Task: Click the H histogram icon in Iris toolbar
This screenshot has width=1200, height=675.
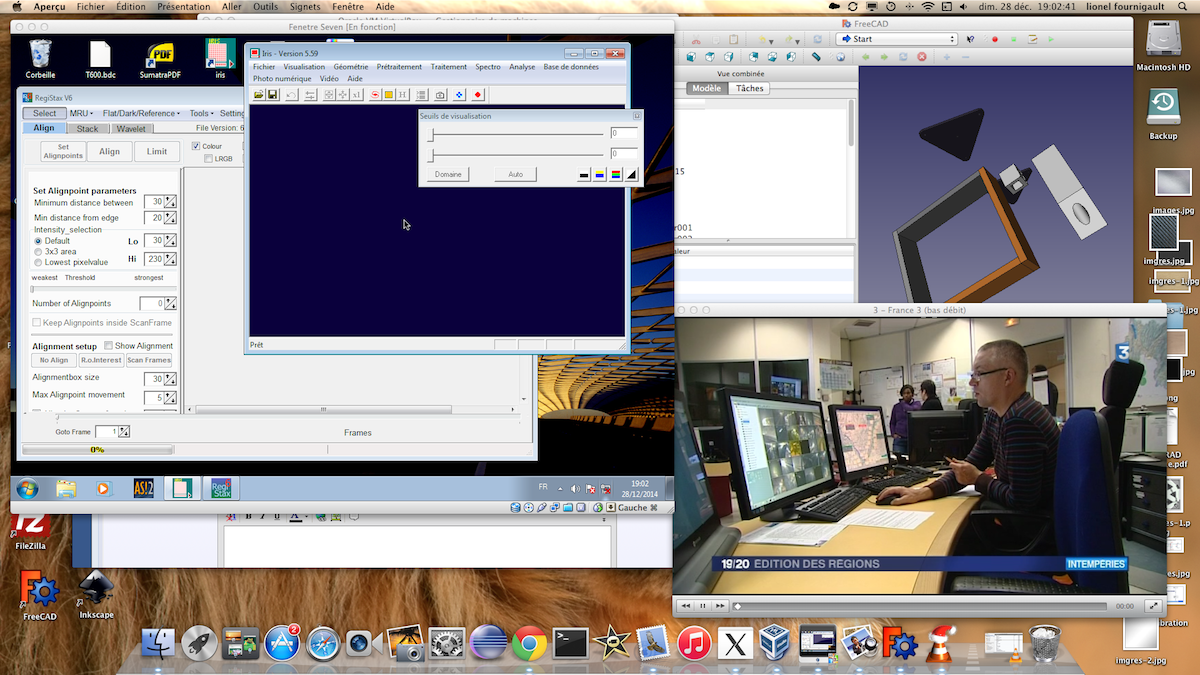Action: (402, 95)
